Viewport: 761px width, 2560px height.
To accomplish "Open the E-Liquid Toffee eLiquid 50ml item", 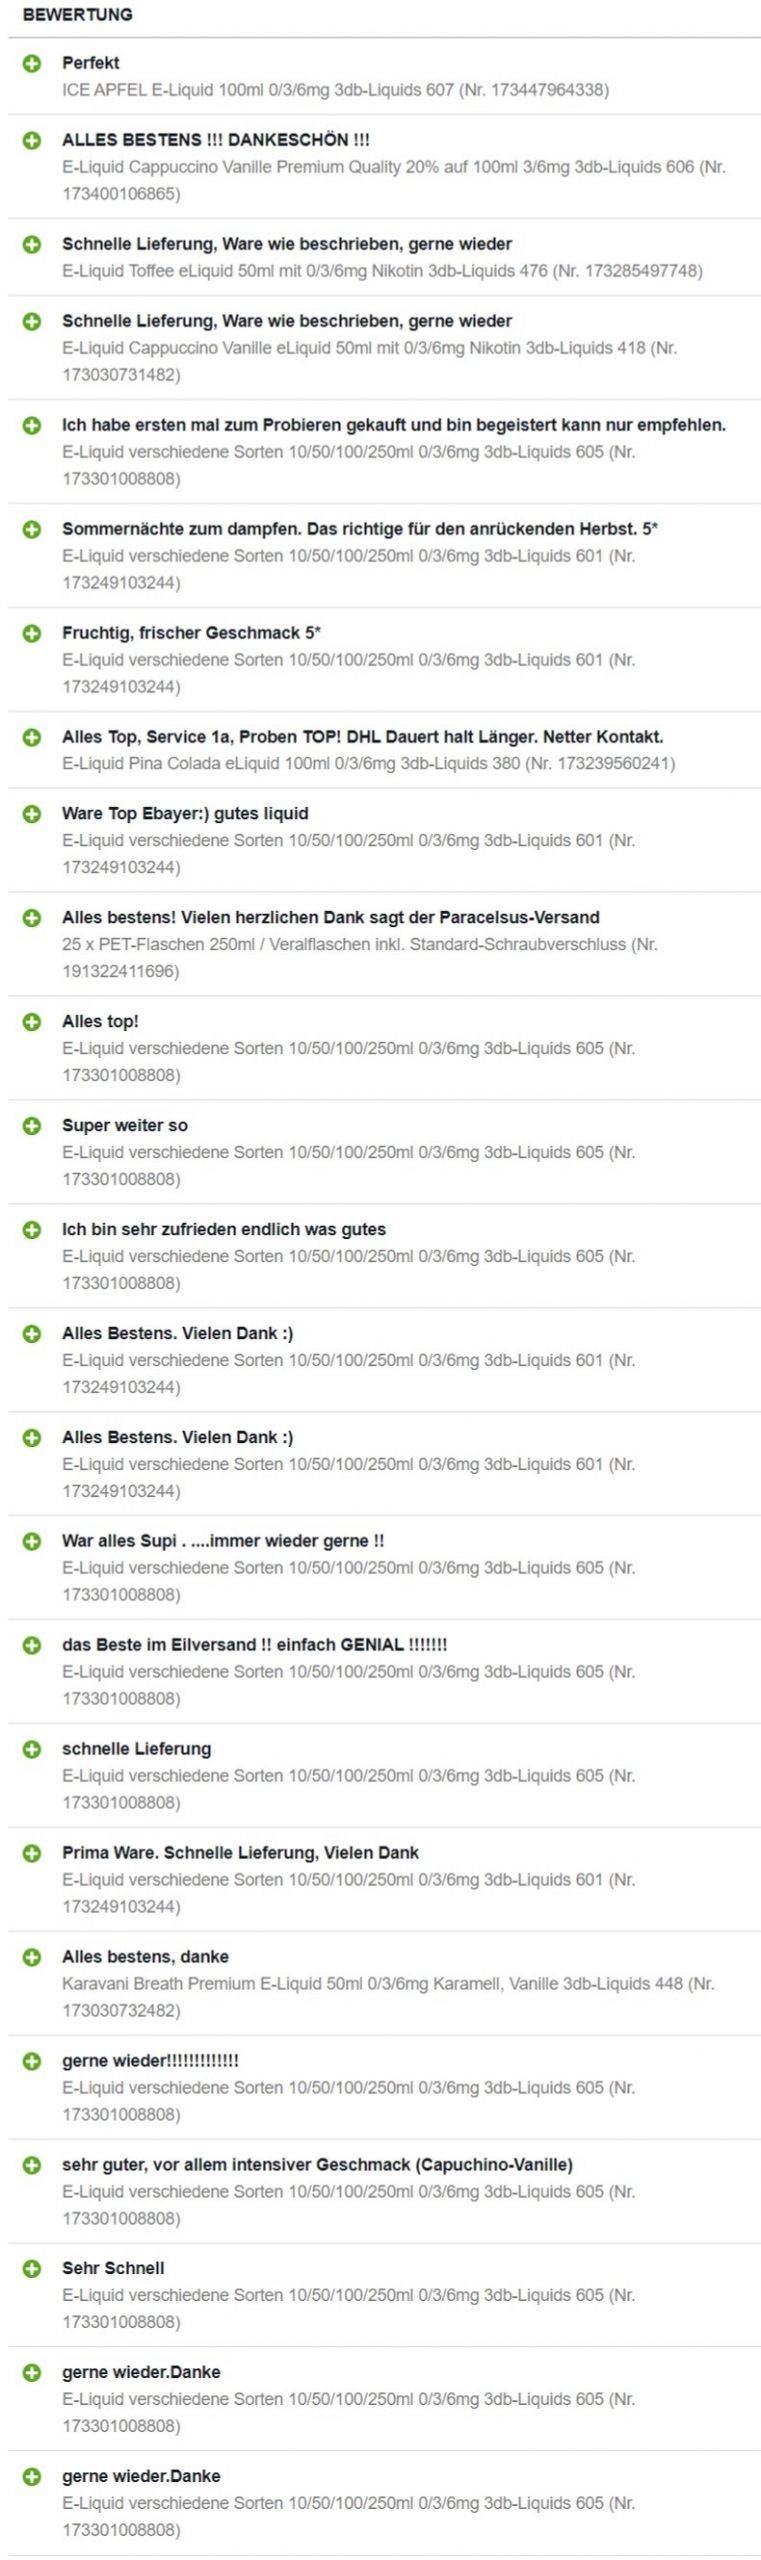I will pyautogui.click(x=382, y=271).
